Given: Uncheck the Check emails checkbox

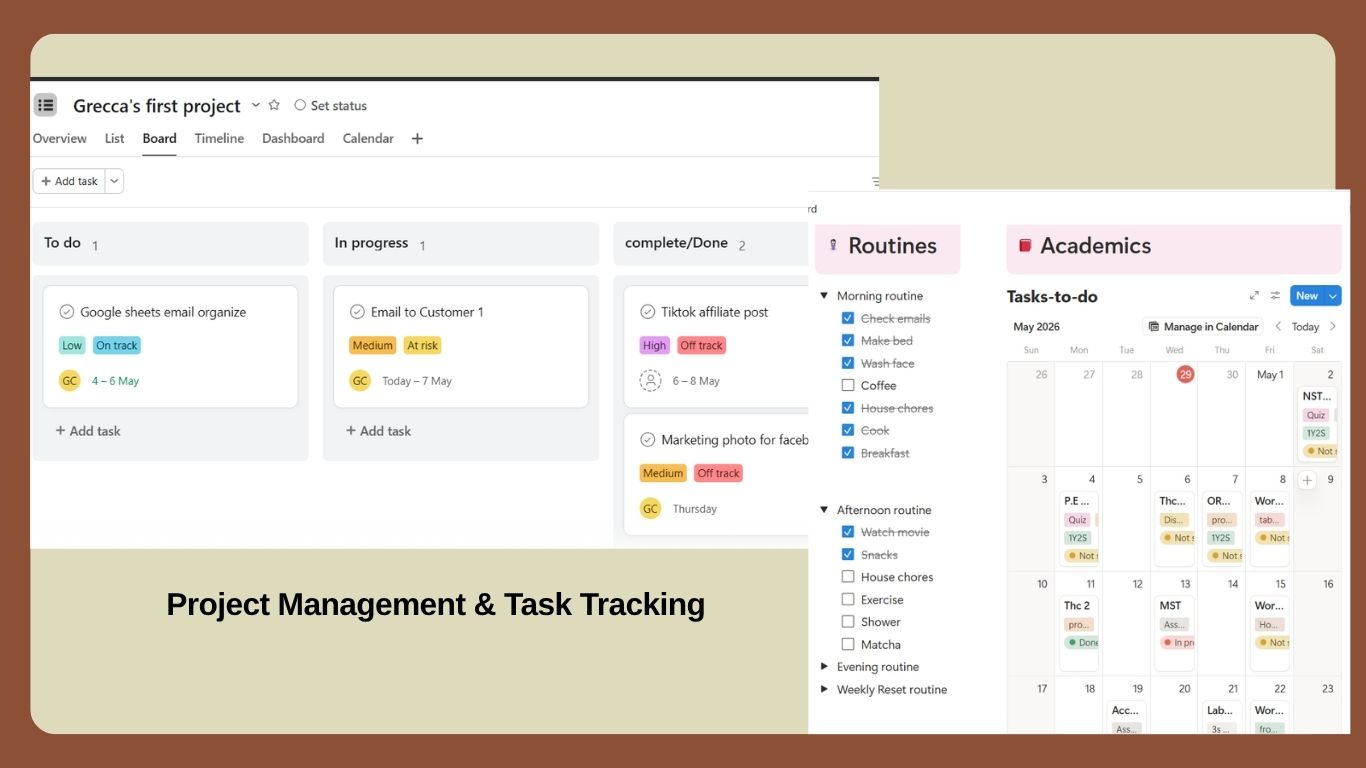Looking at the screenshot, I should pyautogui.click(x=848, y=318).
